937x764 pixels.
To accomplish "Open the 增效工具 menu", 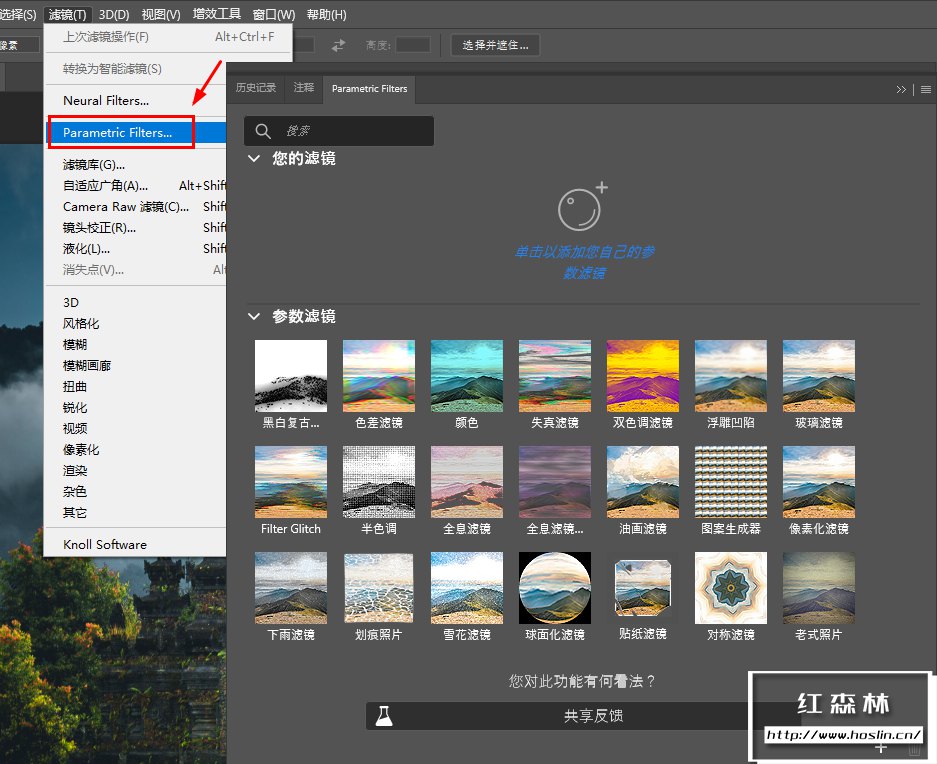I will (216, 14).
